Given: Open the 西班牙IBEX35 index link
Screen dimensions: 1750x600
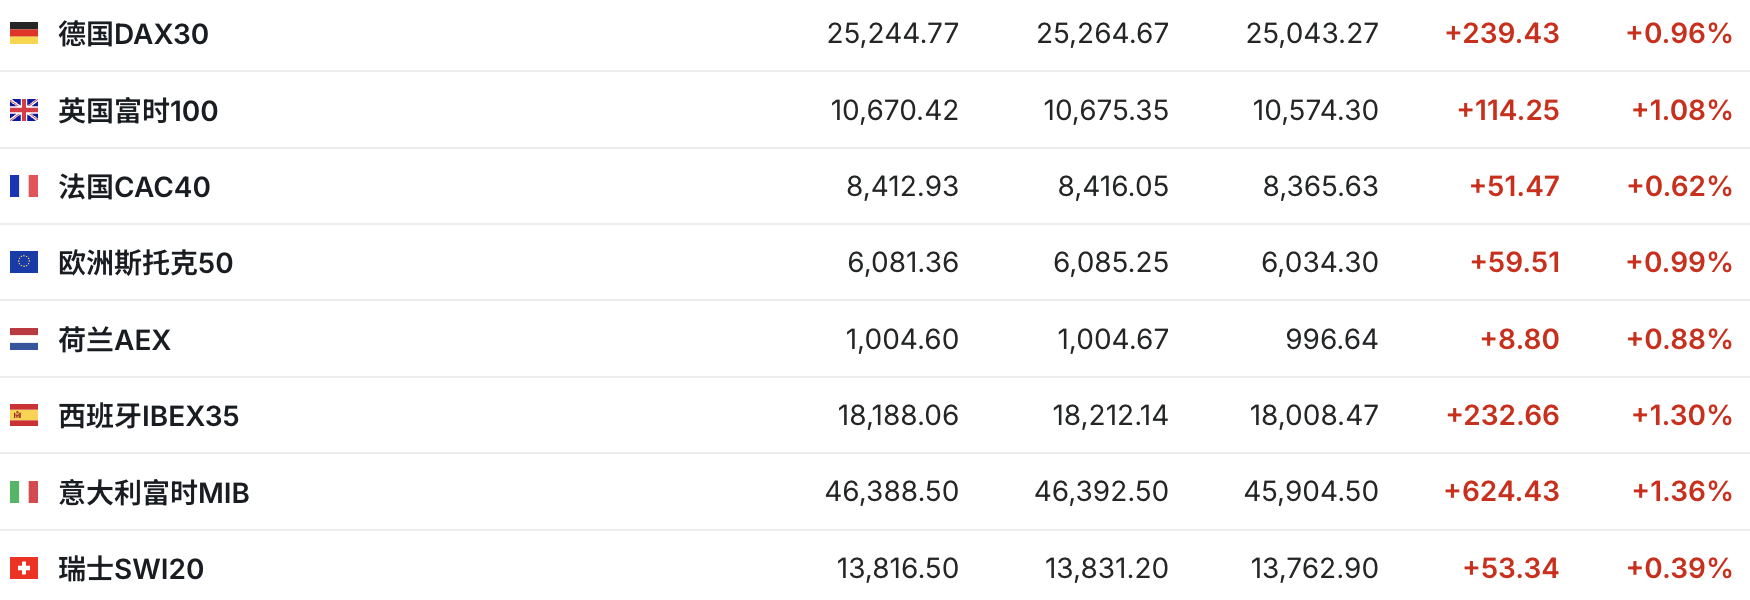Looking at the screenshot, I should coord(148,416).
